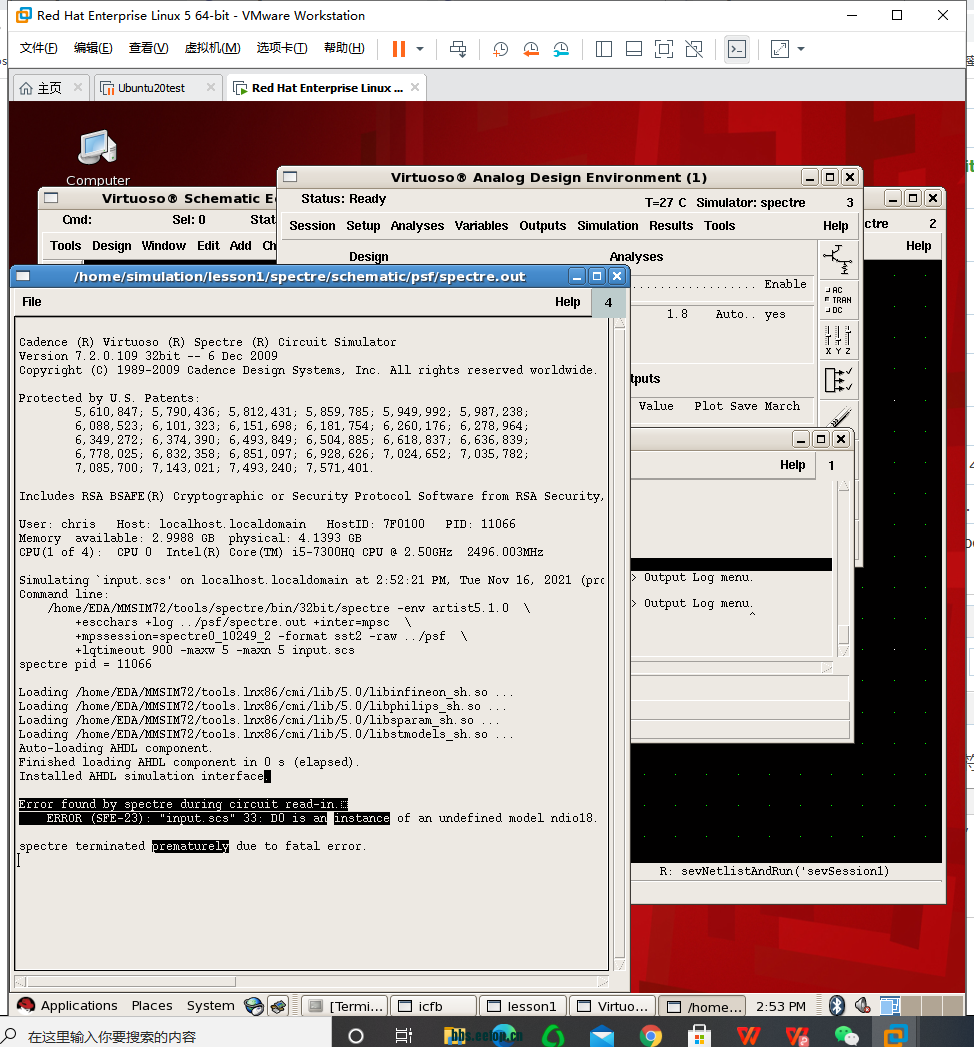Click the stretch guest display icon

(x=780, y=49)
